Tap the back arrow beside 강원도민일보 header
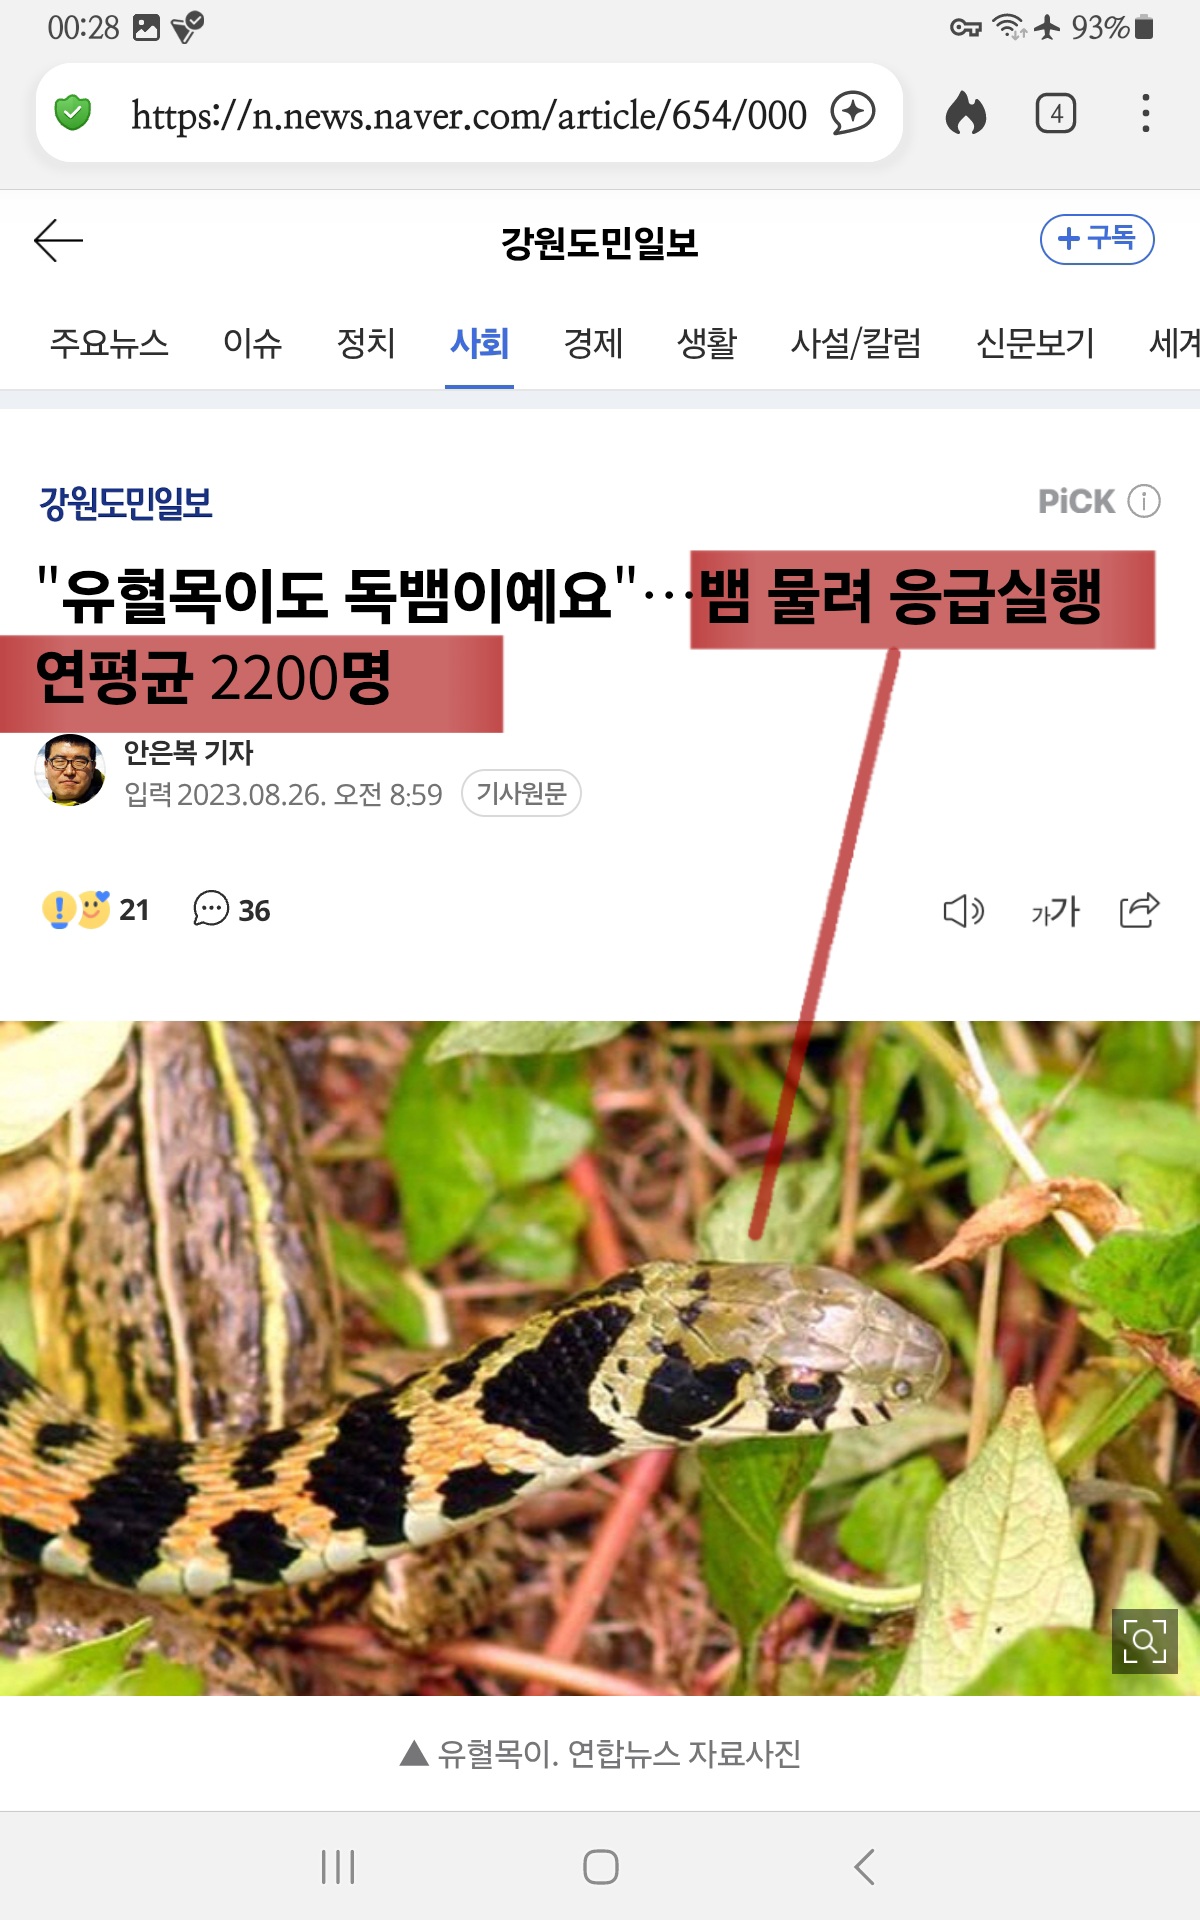The image size is (1200, 1920). point(58,241)
